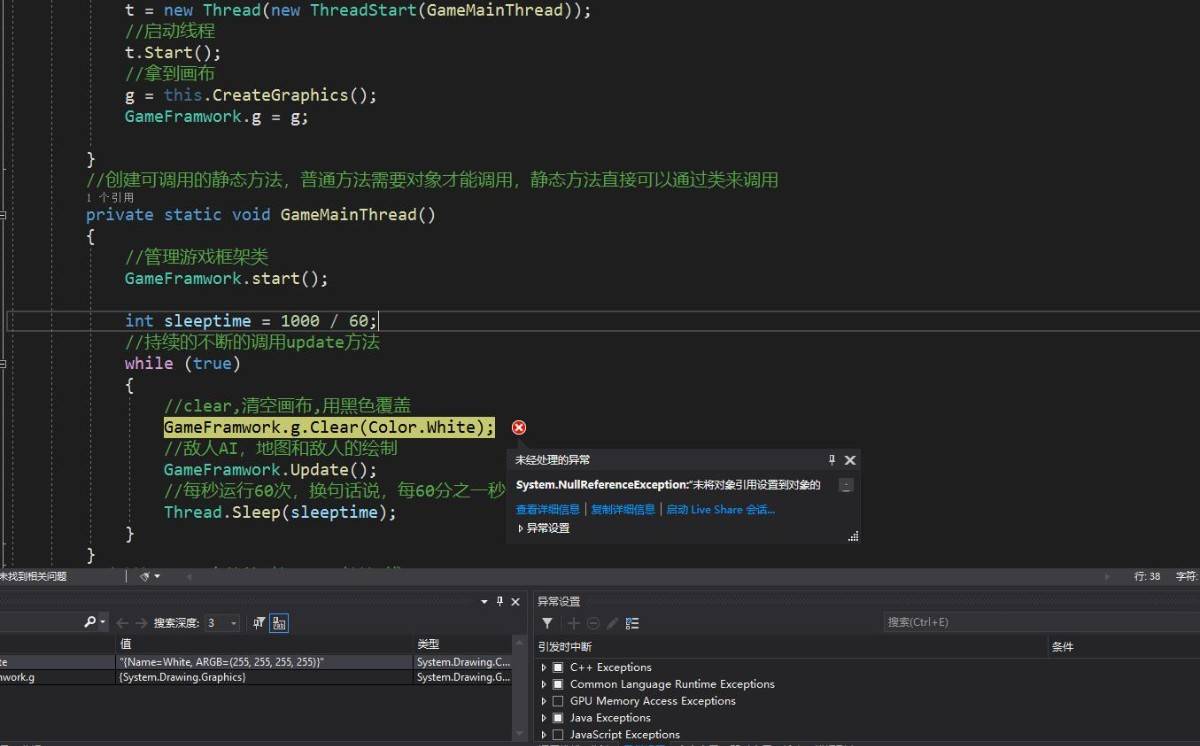Expand Common Language Runtime Exceptions node
The image size is (1200, 746).
pos(544,684)
